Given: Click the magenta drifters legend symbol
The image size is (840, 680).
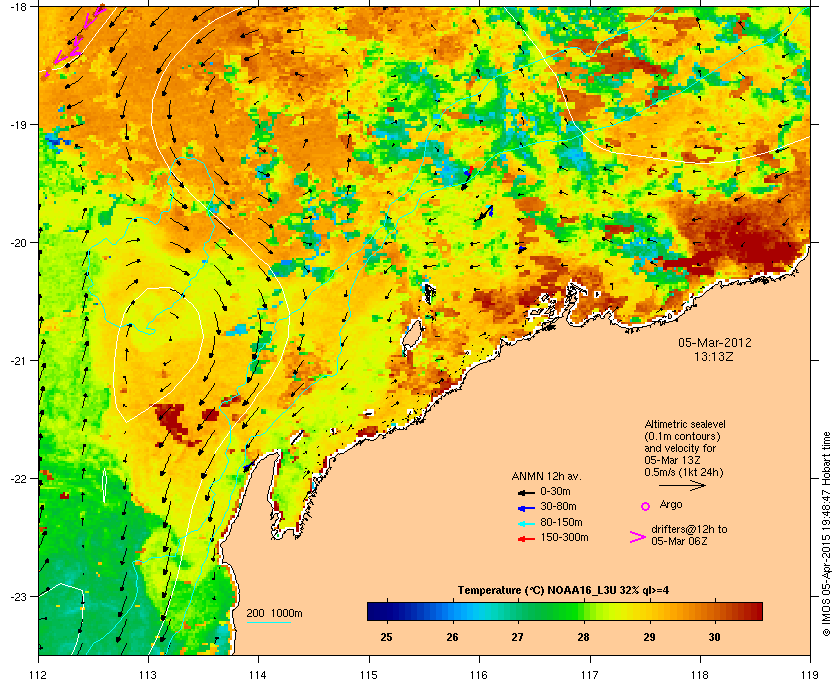Looking at the screenshot, I should [x=638, y=537].
